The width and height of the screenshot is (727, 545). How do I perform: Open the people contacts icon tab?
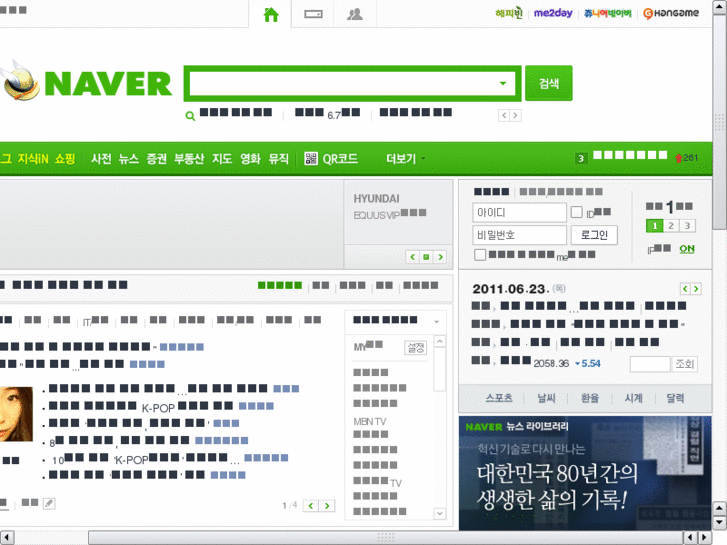point(355,14)
